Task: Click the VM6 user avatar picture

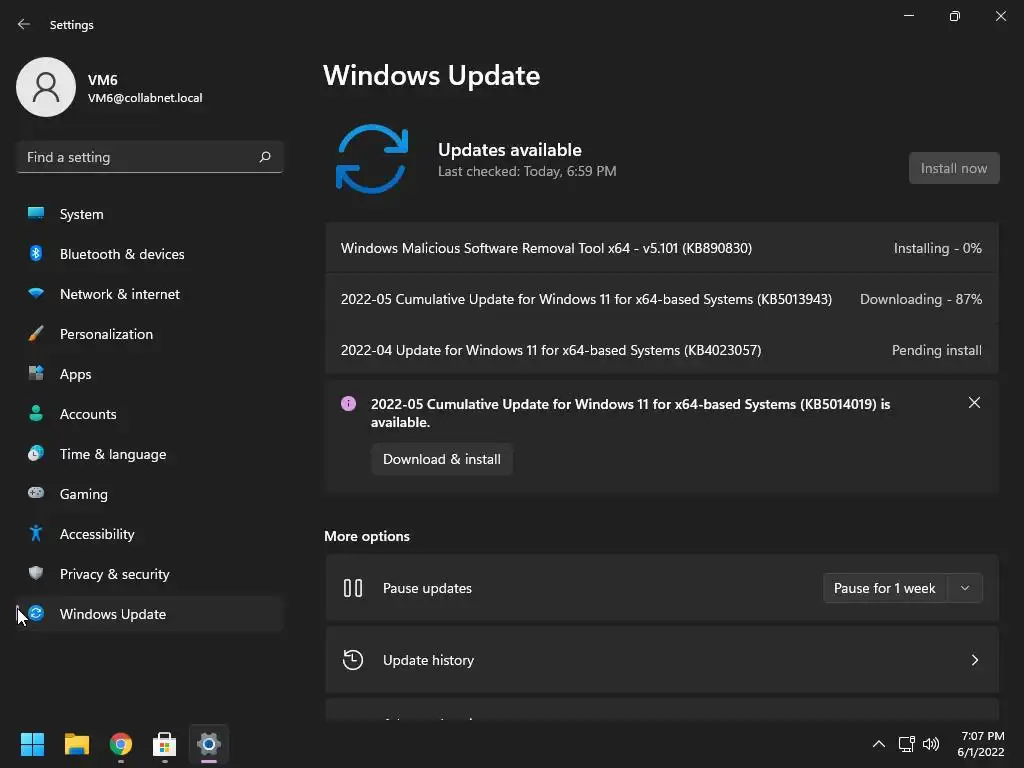Action: pyautogui.click(x=46, y=87)
